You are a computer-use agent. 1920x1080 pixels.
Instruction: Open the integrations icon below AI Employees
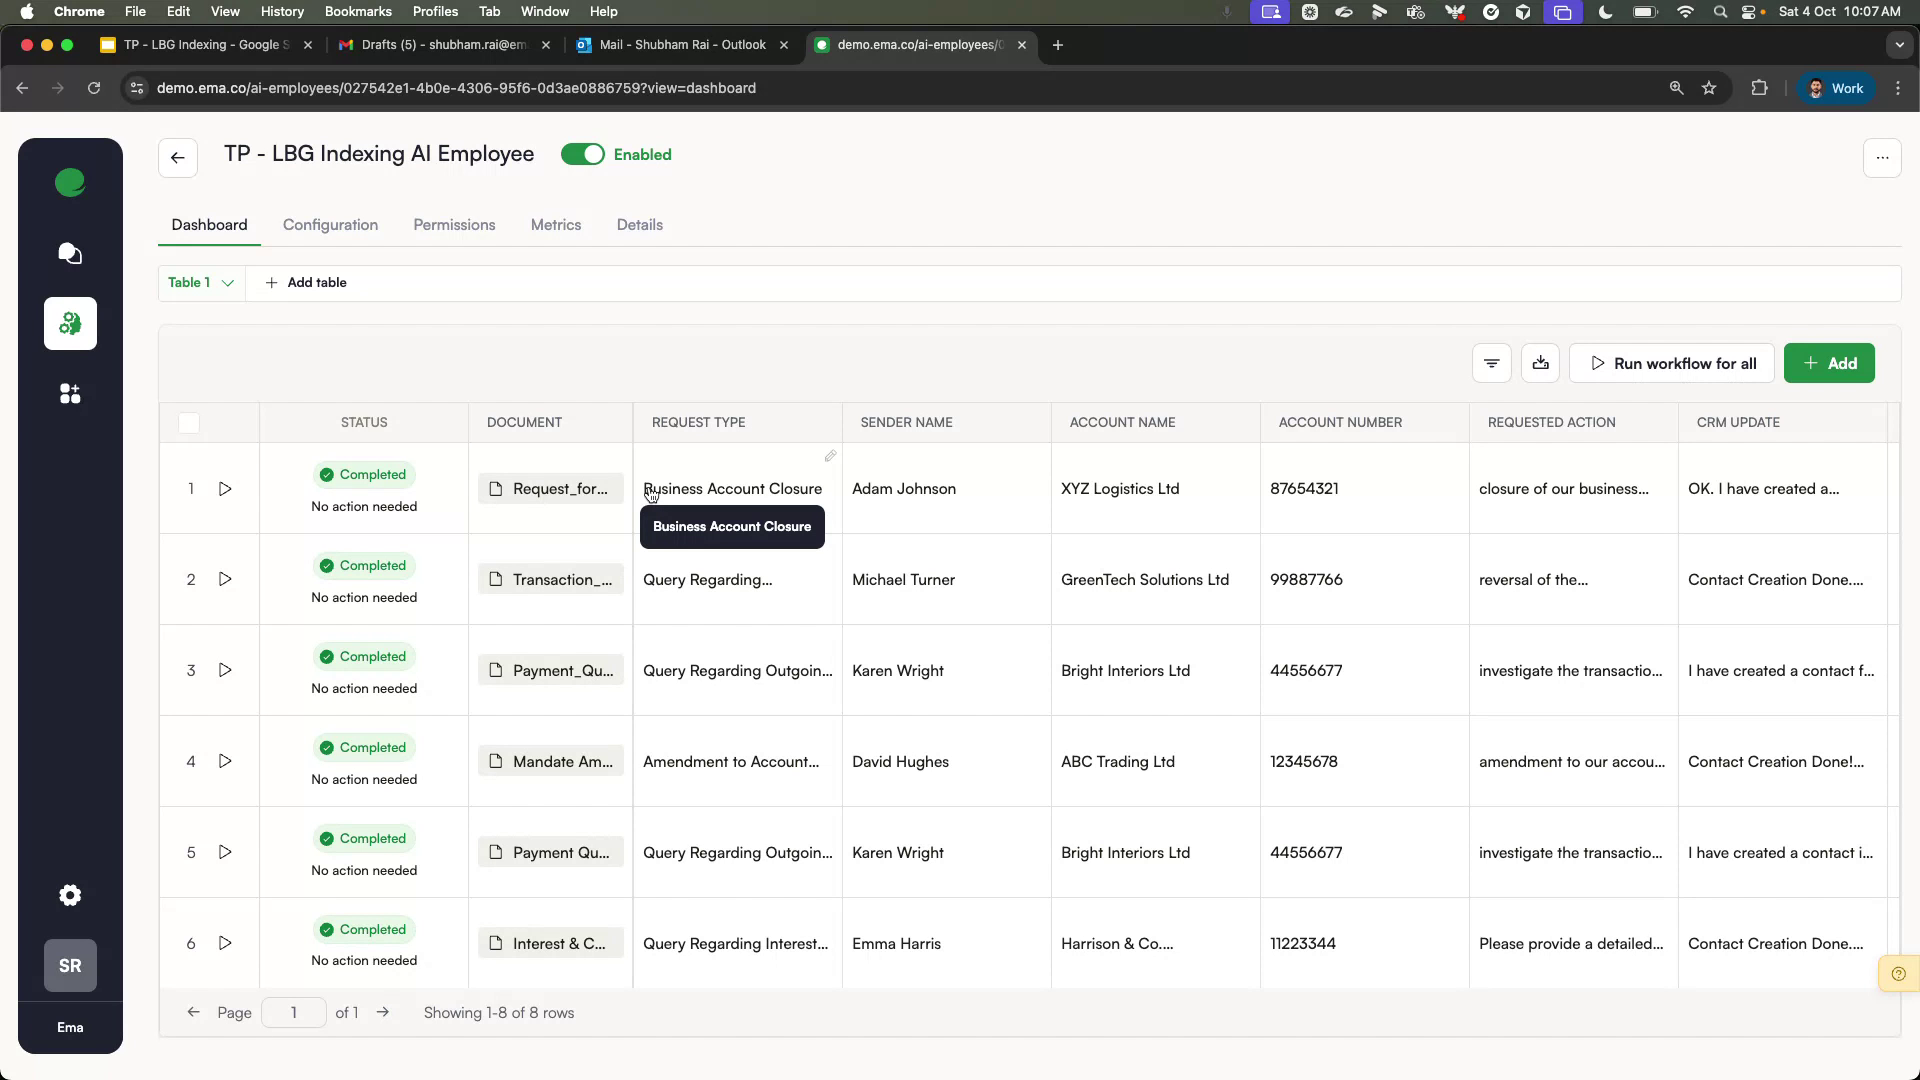[70, 393]
